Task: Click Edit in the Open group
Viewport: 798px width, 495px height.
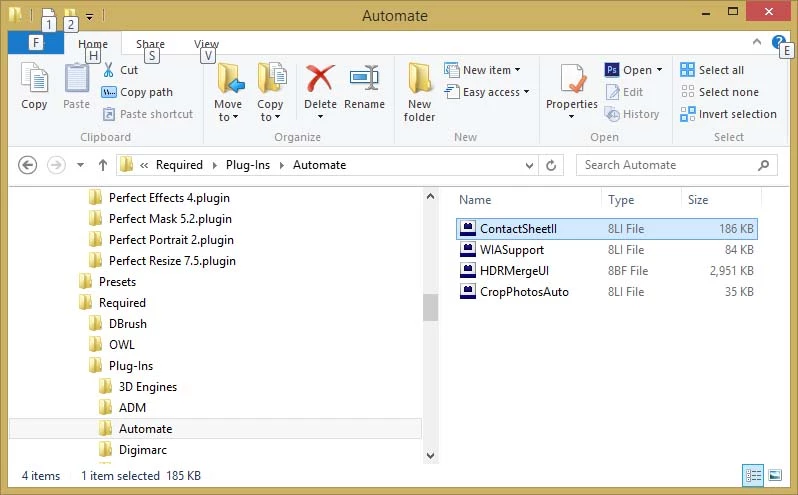Action: [x=624, y=92]
